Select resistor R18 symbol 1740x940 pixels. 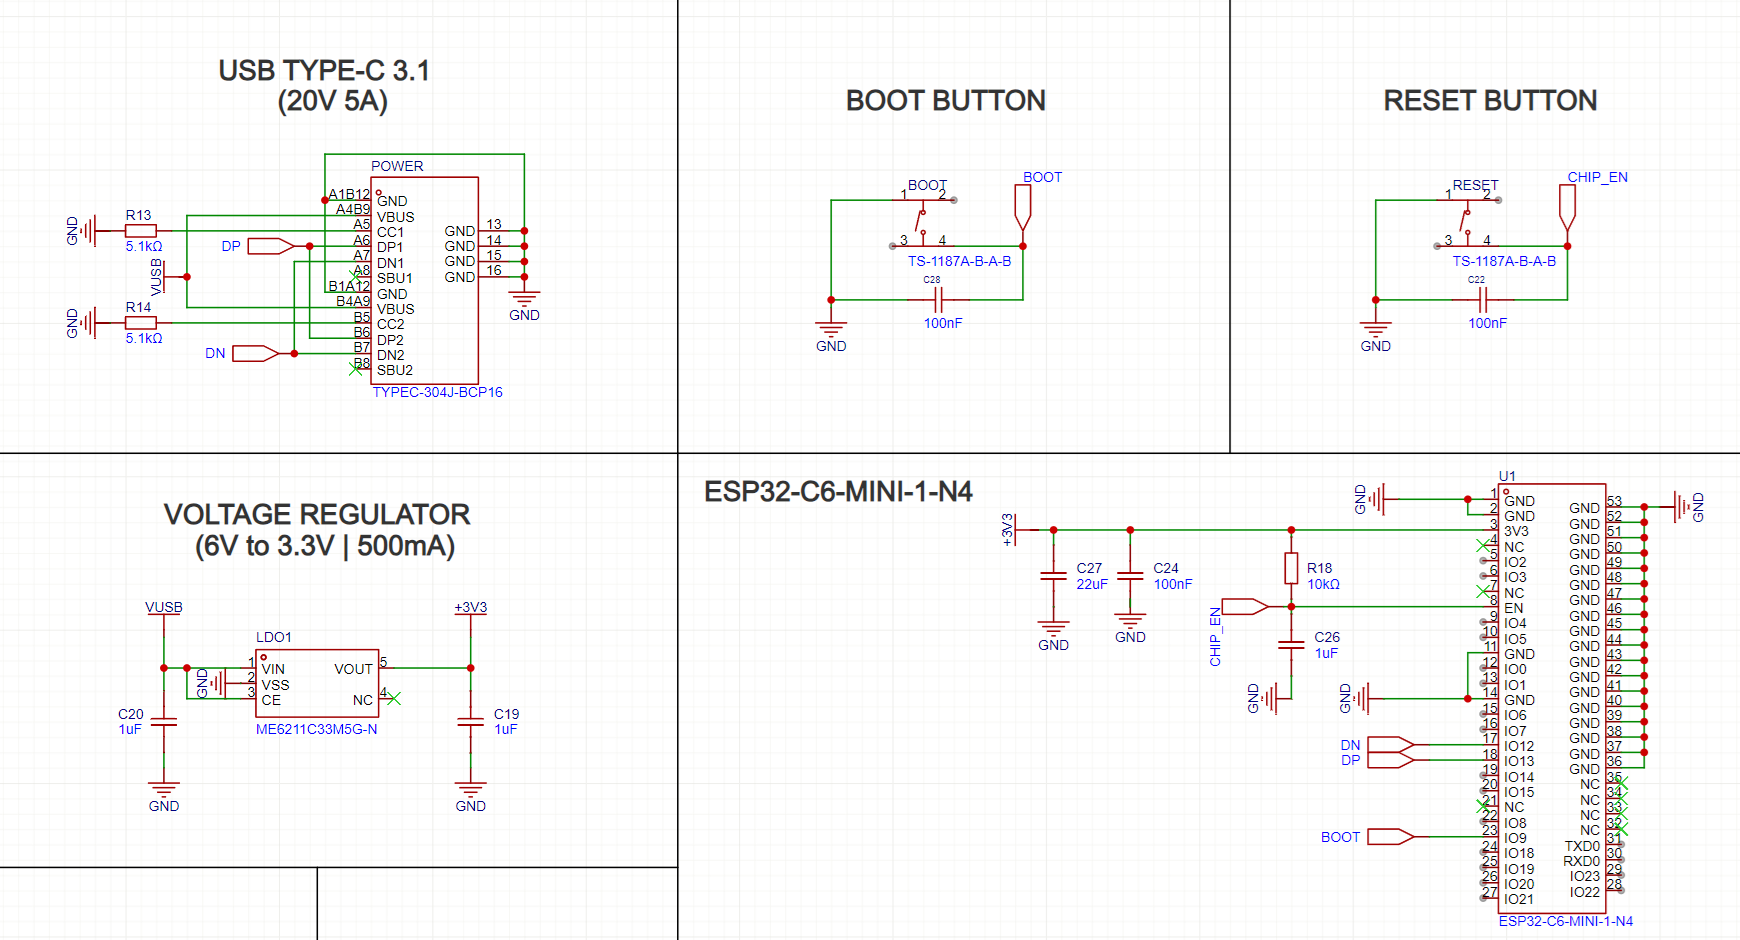click(x=1291, y=569)
